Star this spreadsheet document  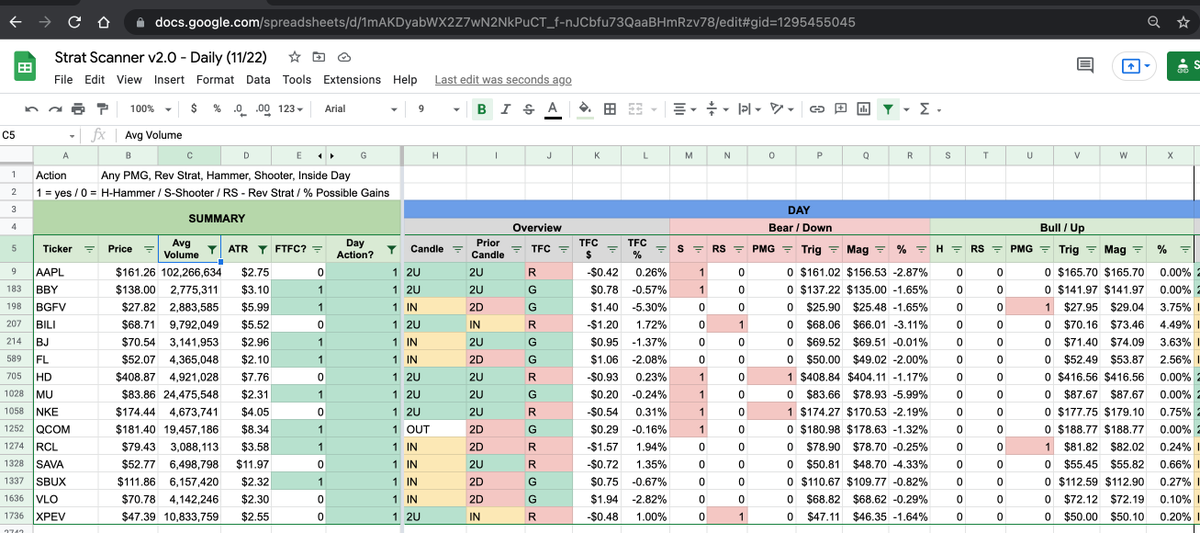294,58
